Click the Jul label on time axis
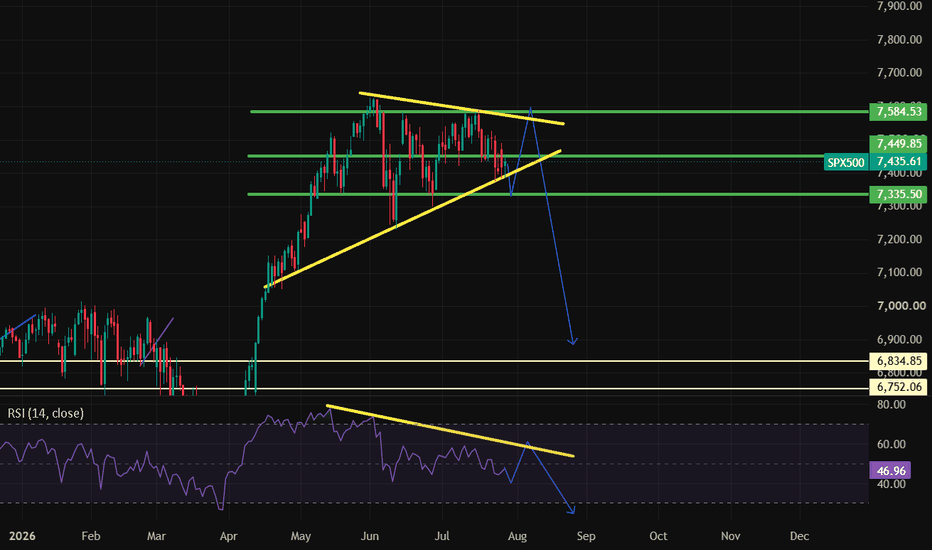This screenshot has height=550, width=932. pyautogui.click(x=442, y=536)
